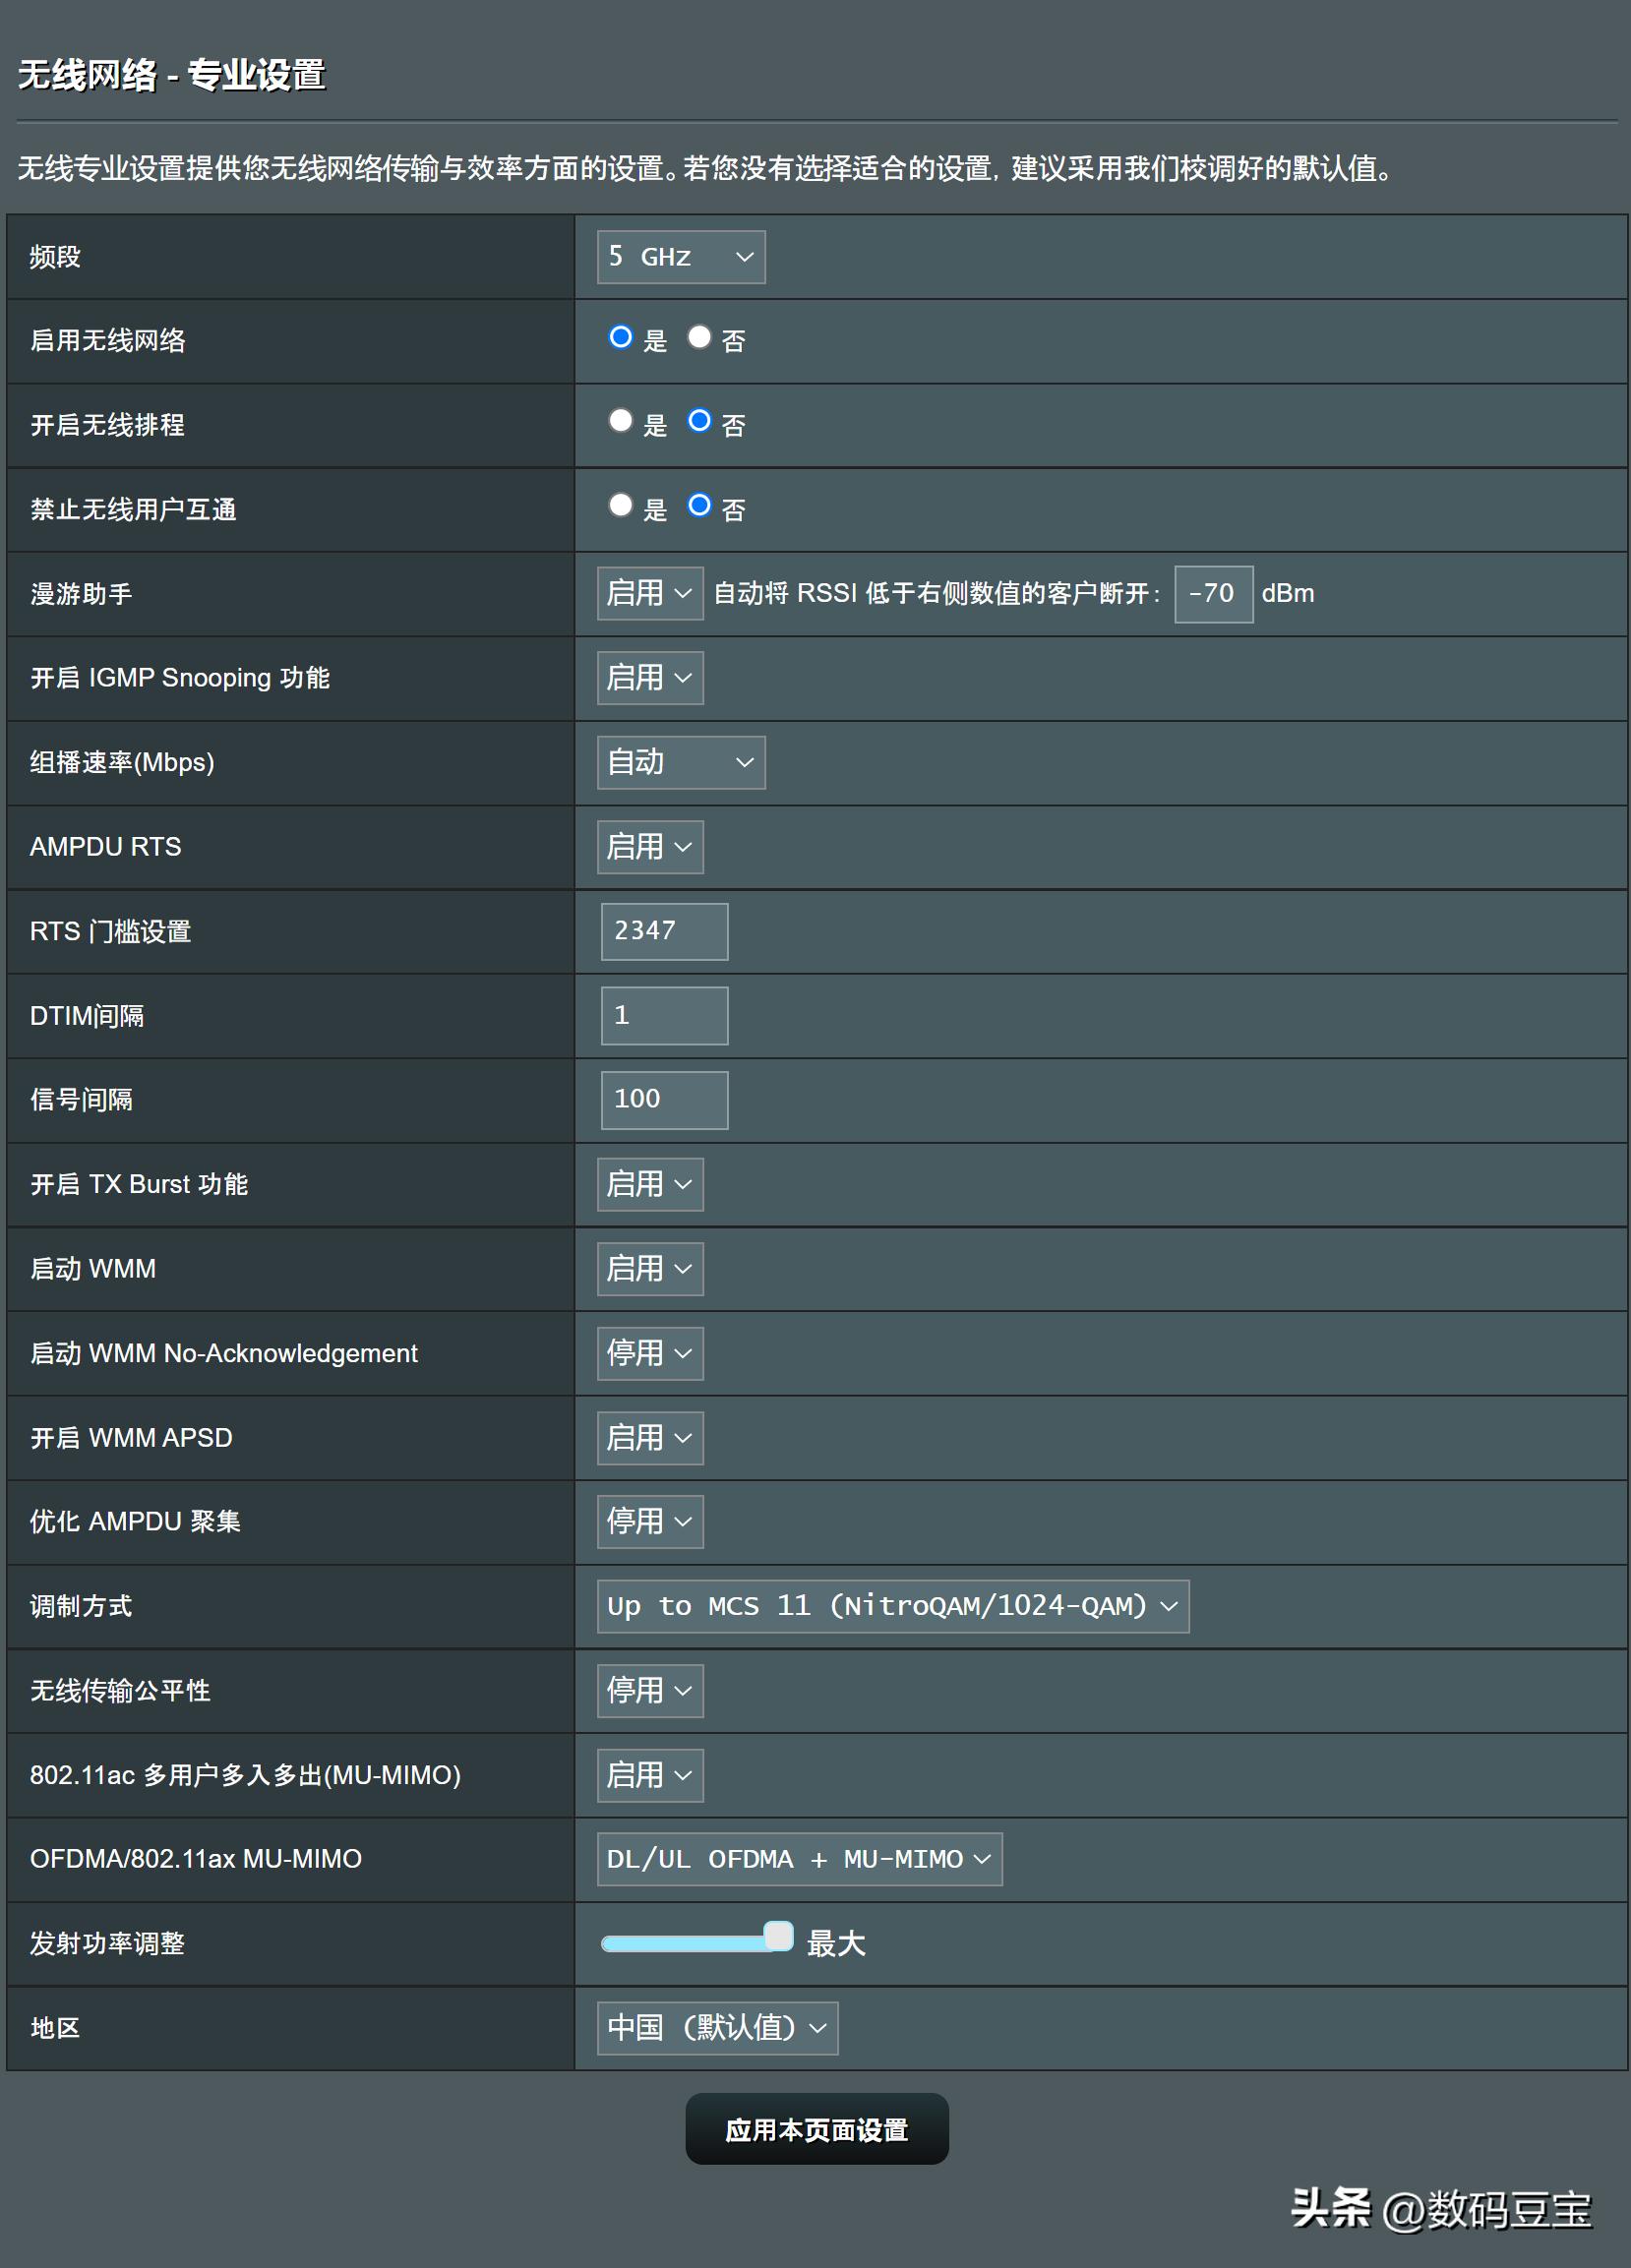Select 是 for 禁止无线用户互通
The image size is (1631, 2268).
pos(621,506)
